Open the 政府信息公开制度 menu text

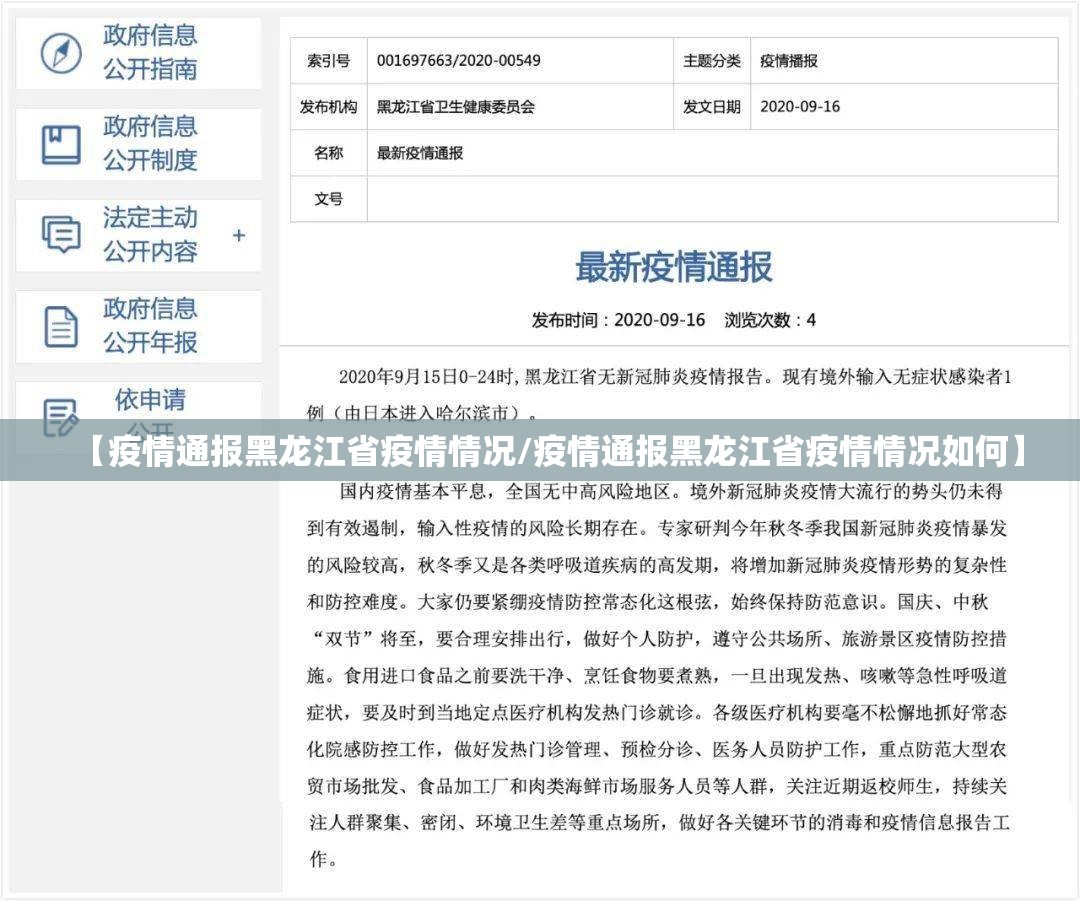pyautogui.click(x=150, y=143)
